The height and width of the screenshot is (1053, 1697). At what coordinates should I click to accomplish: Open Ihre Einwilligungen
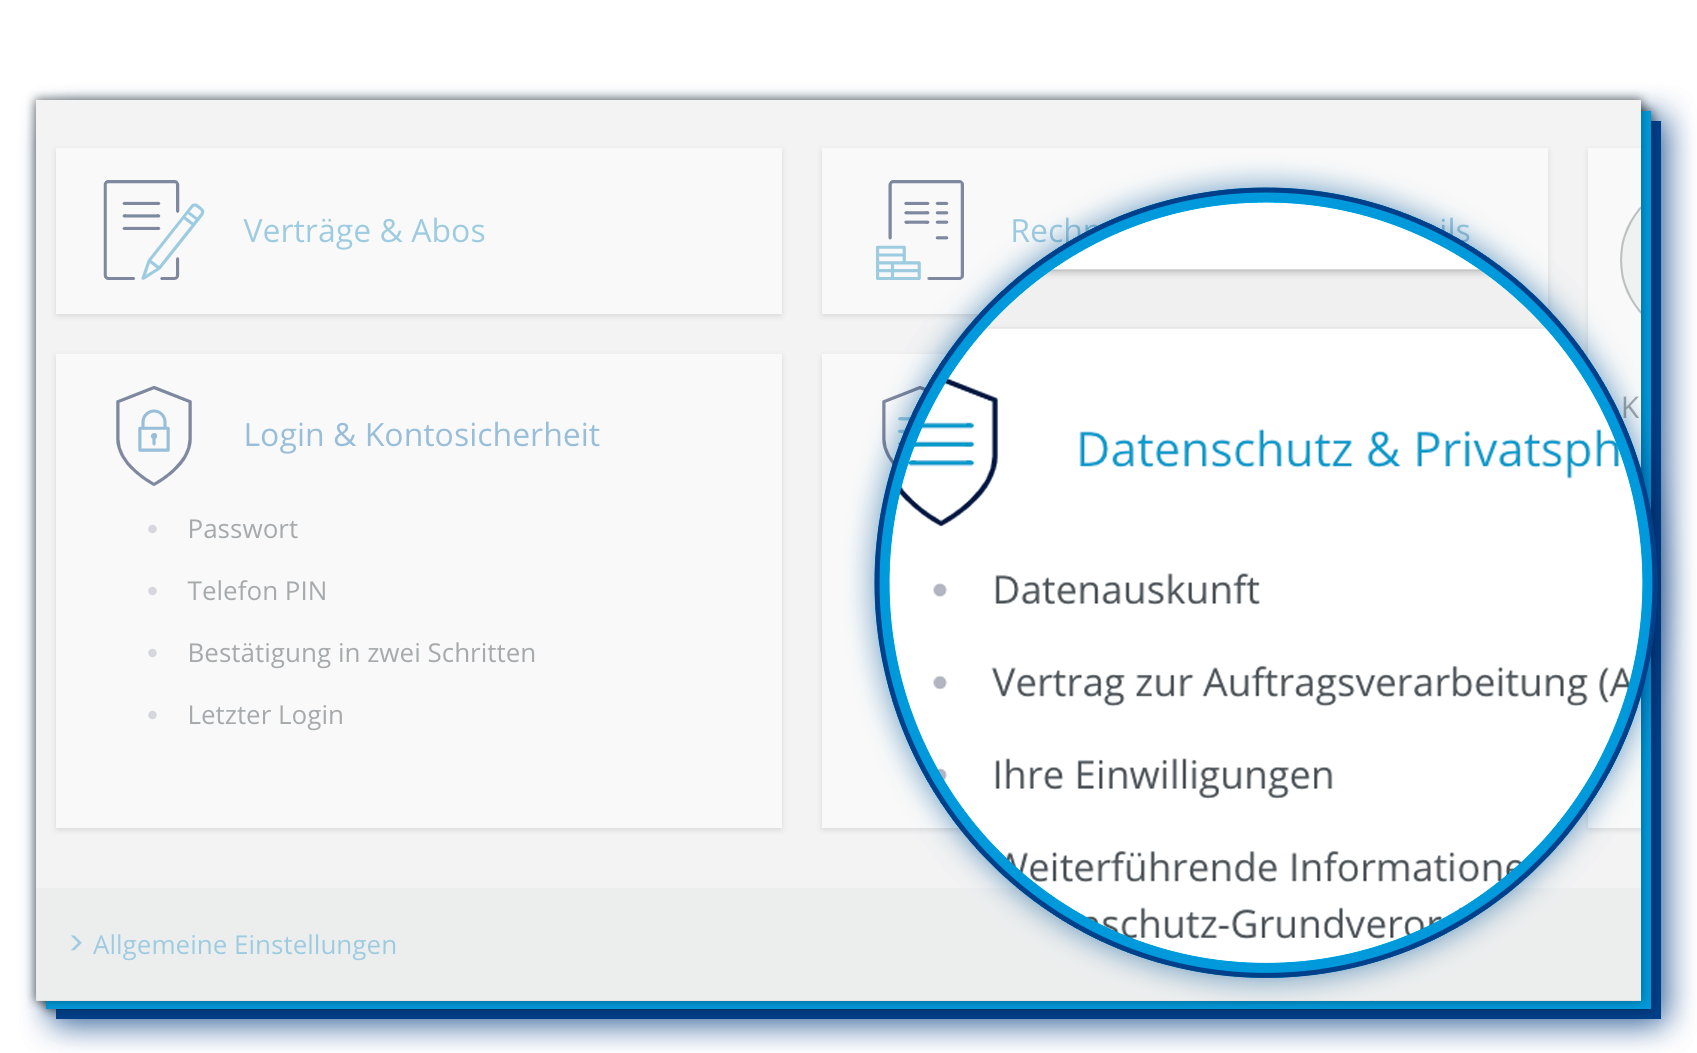pos(1162,775)
